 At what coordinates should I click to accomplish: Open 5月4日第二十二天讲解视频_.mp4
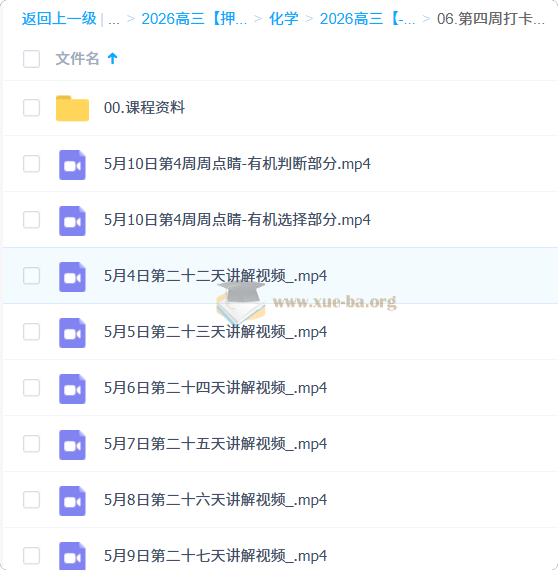click(x=216, y=276)
